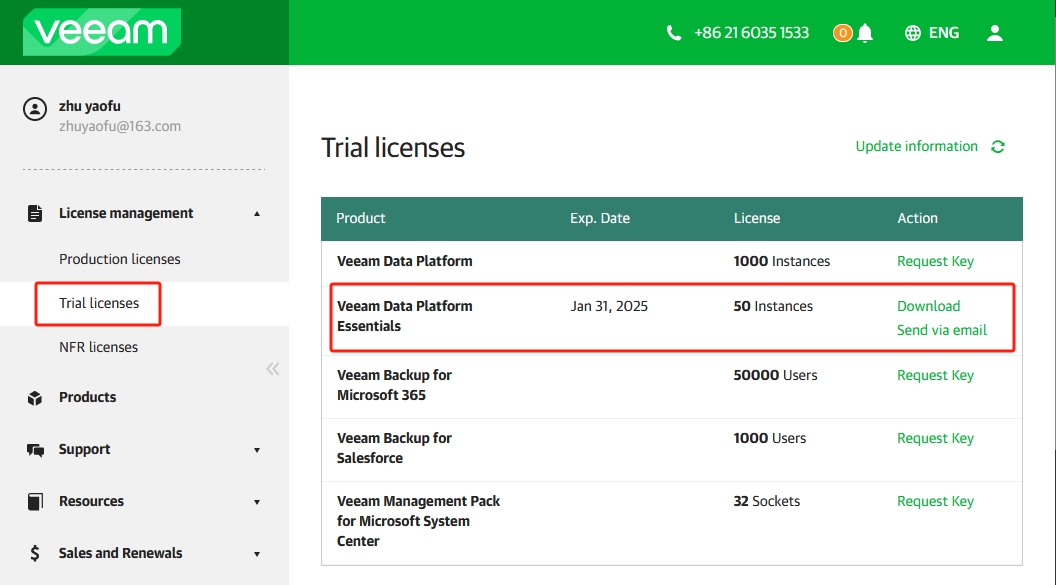The height and width of the screenshot is (585, 1056).
Task: Click the Veeam Management Pack product name
Action: (418, 521)
